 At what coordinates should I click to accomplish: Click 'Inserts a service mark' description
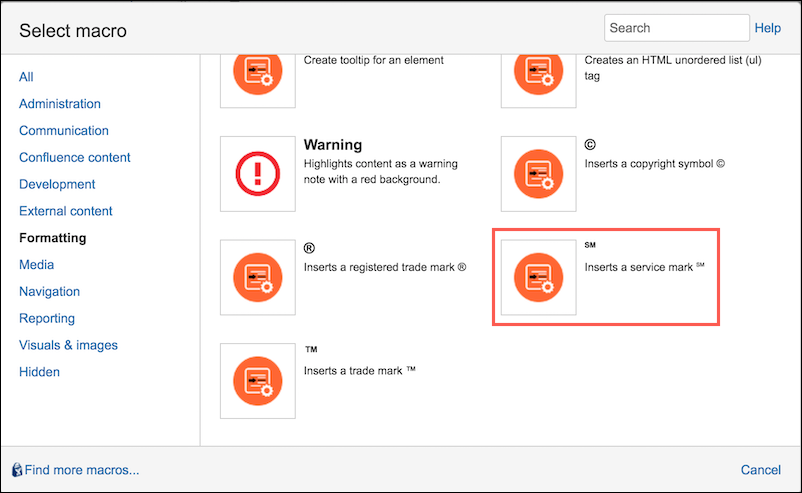[x=644, y=267]
